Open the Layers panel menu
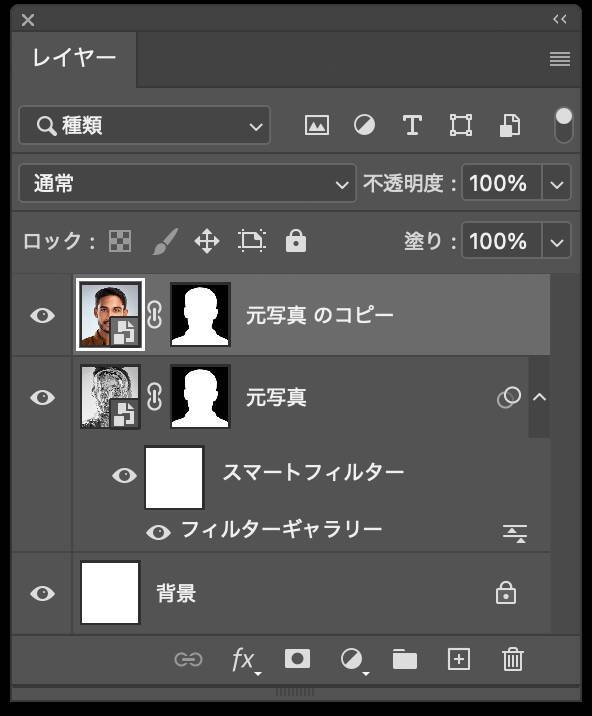The image size is (592, 716). tap(560, 59)
